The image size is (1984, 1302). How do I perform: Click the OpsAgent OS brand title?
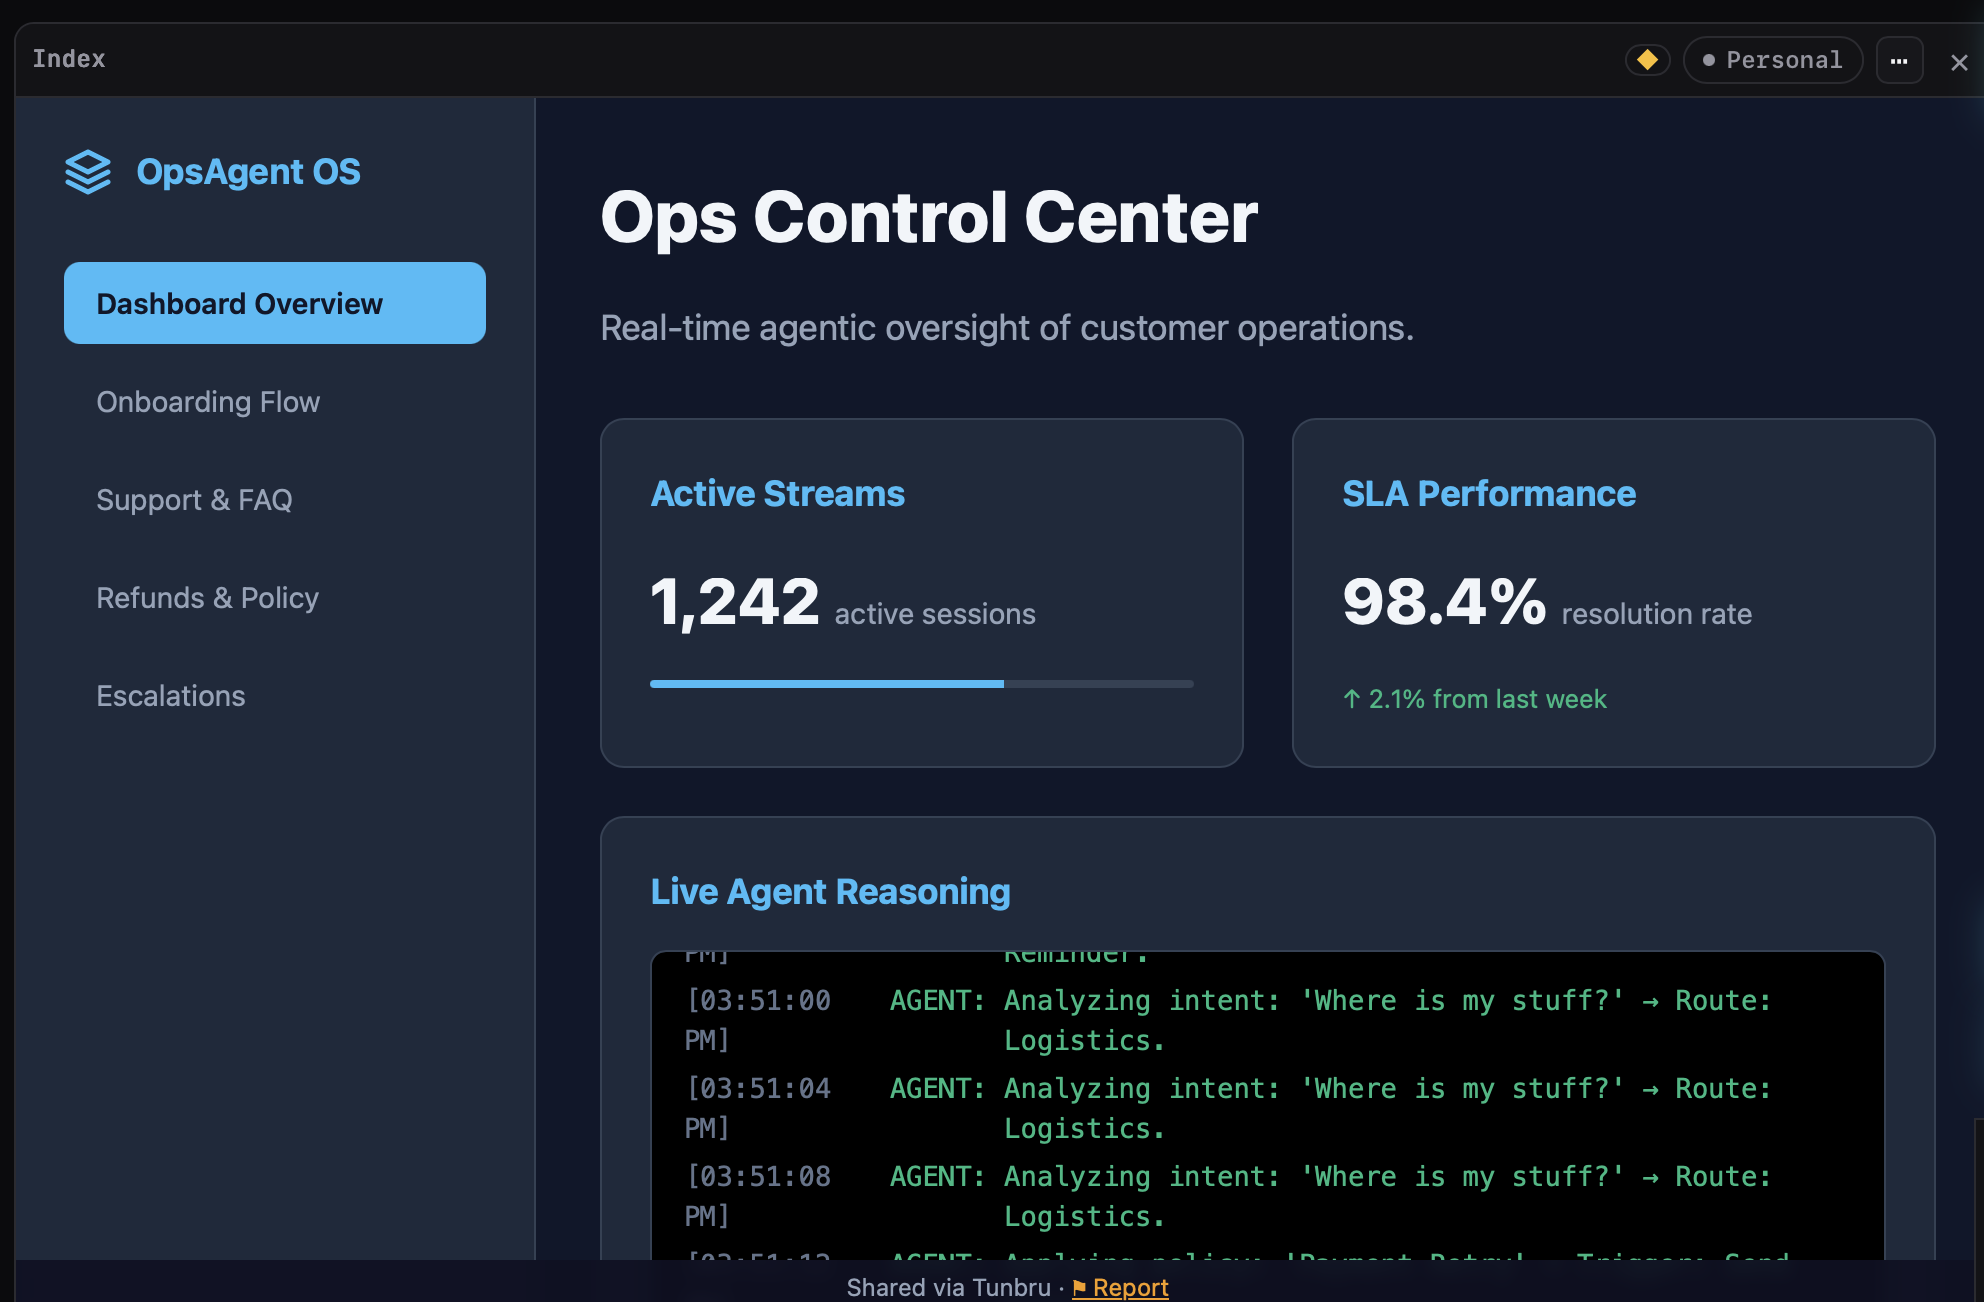pyautogui.click(x=248, y=172)
